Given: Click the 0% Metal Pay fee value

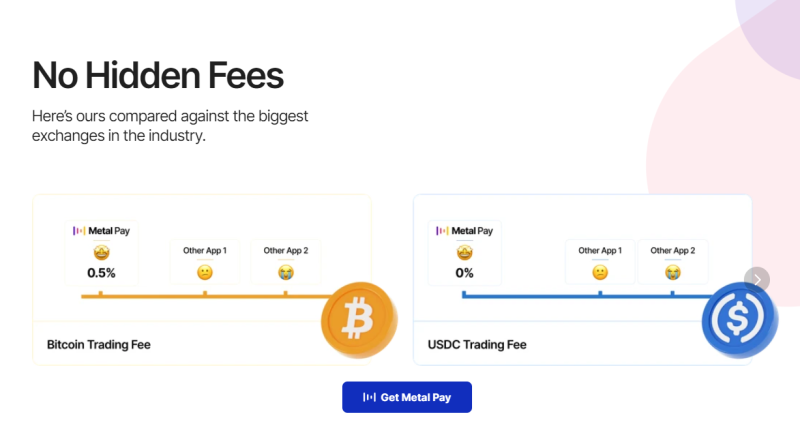Looking at the screenshot, I should [464, 273].
